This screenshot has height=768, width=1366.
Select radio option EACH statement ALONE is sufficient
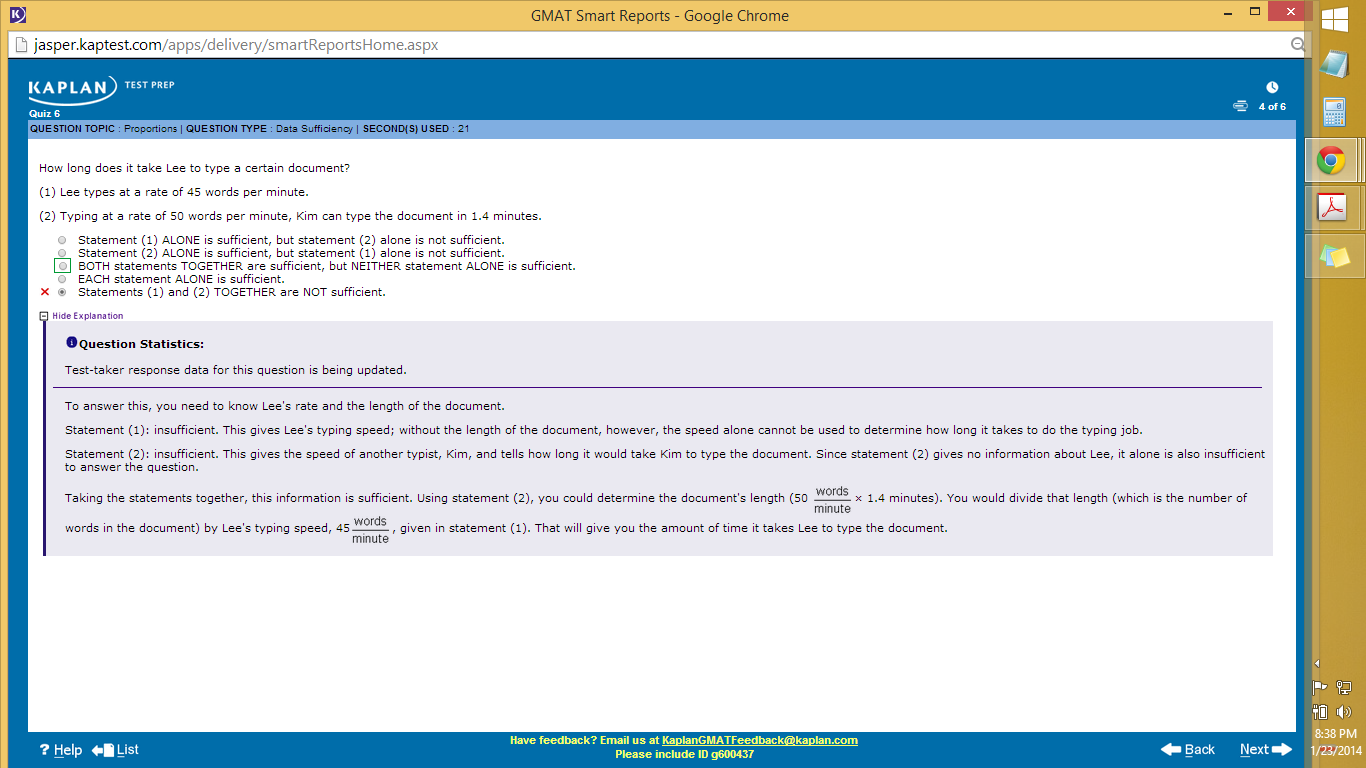tap(62, 279)
